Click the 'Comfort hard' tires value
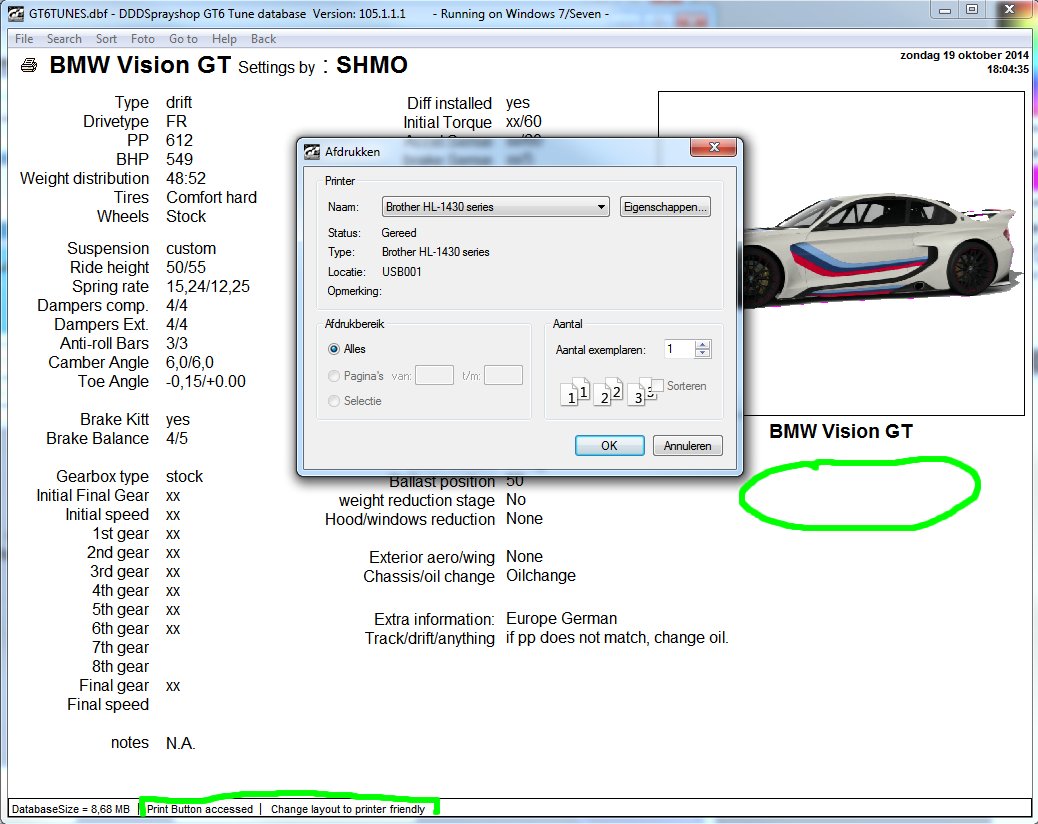The height and width of the screenshot is (824, 1038). (x=211, y=197)
